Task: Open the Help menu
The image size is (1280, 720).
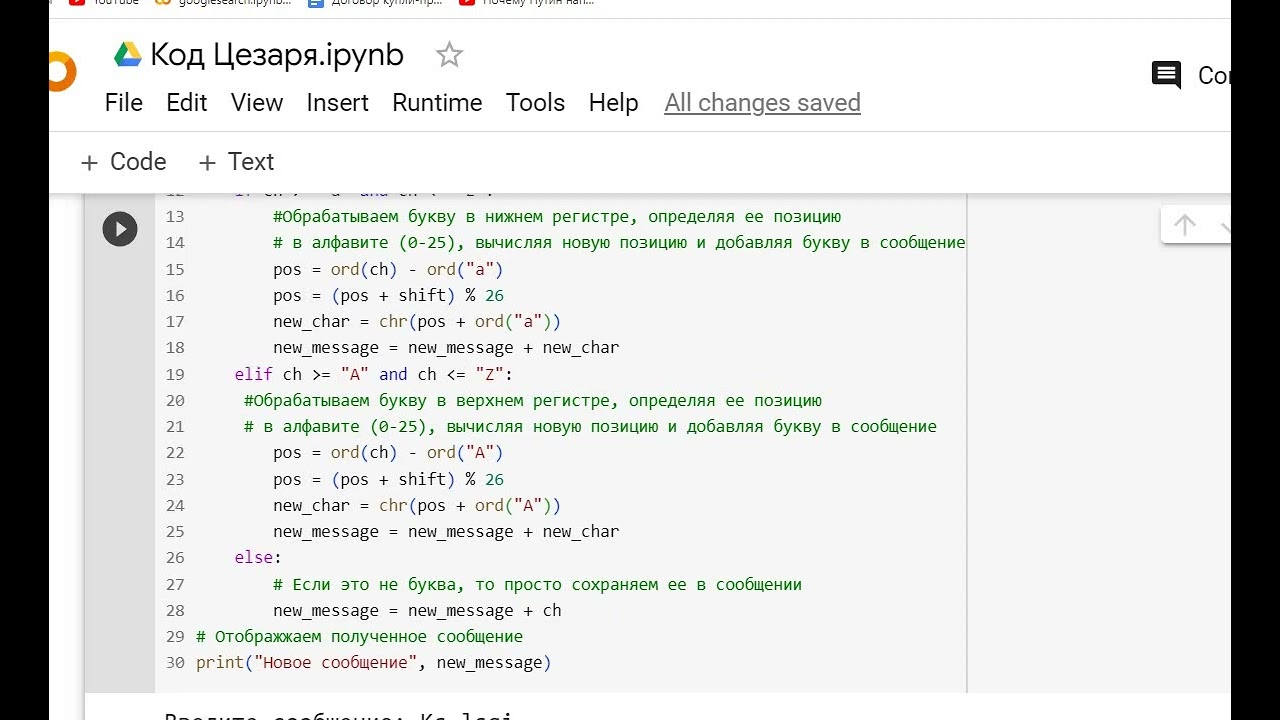Action: point(613,103)
